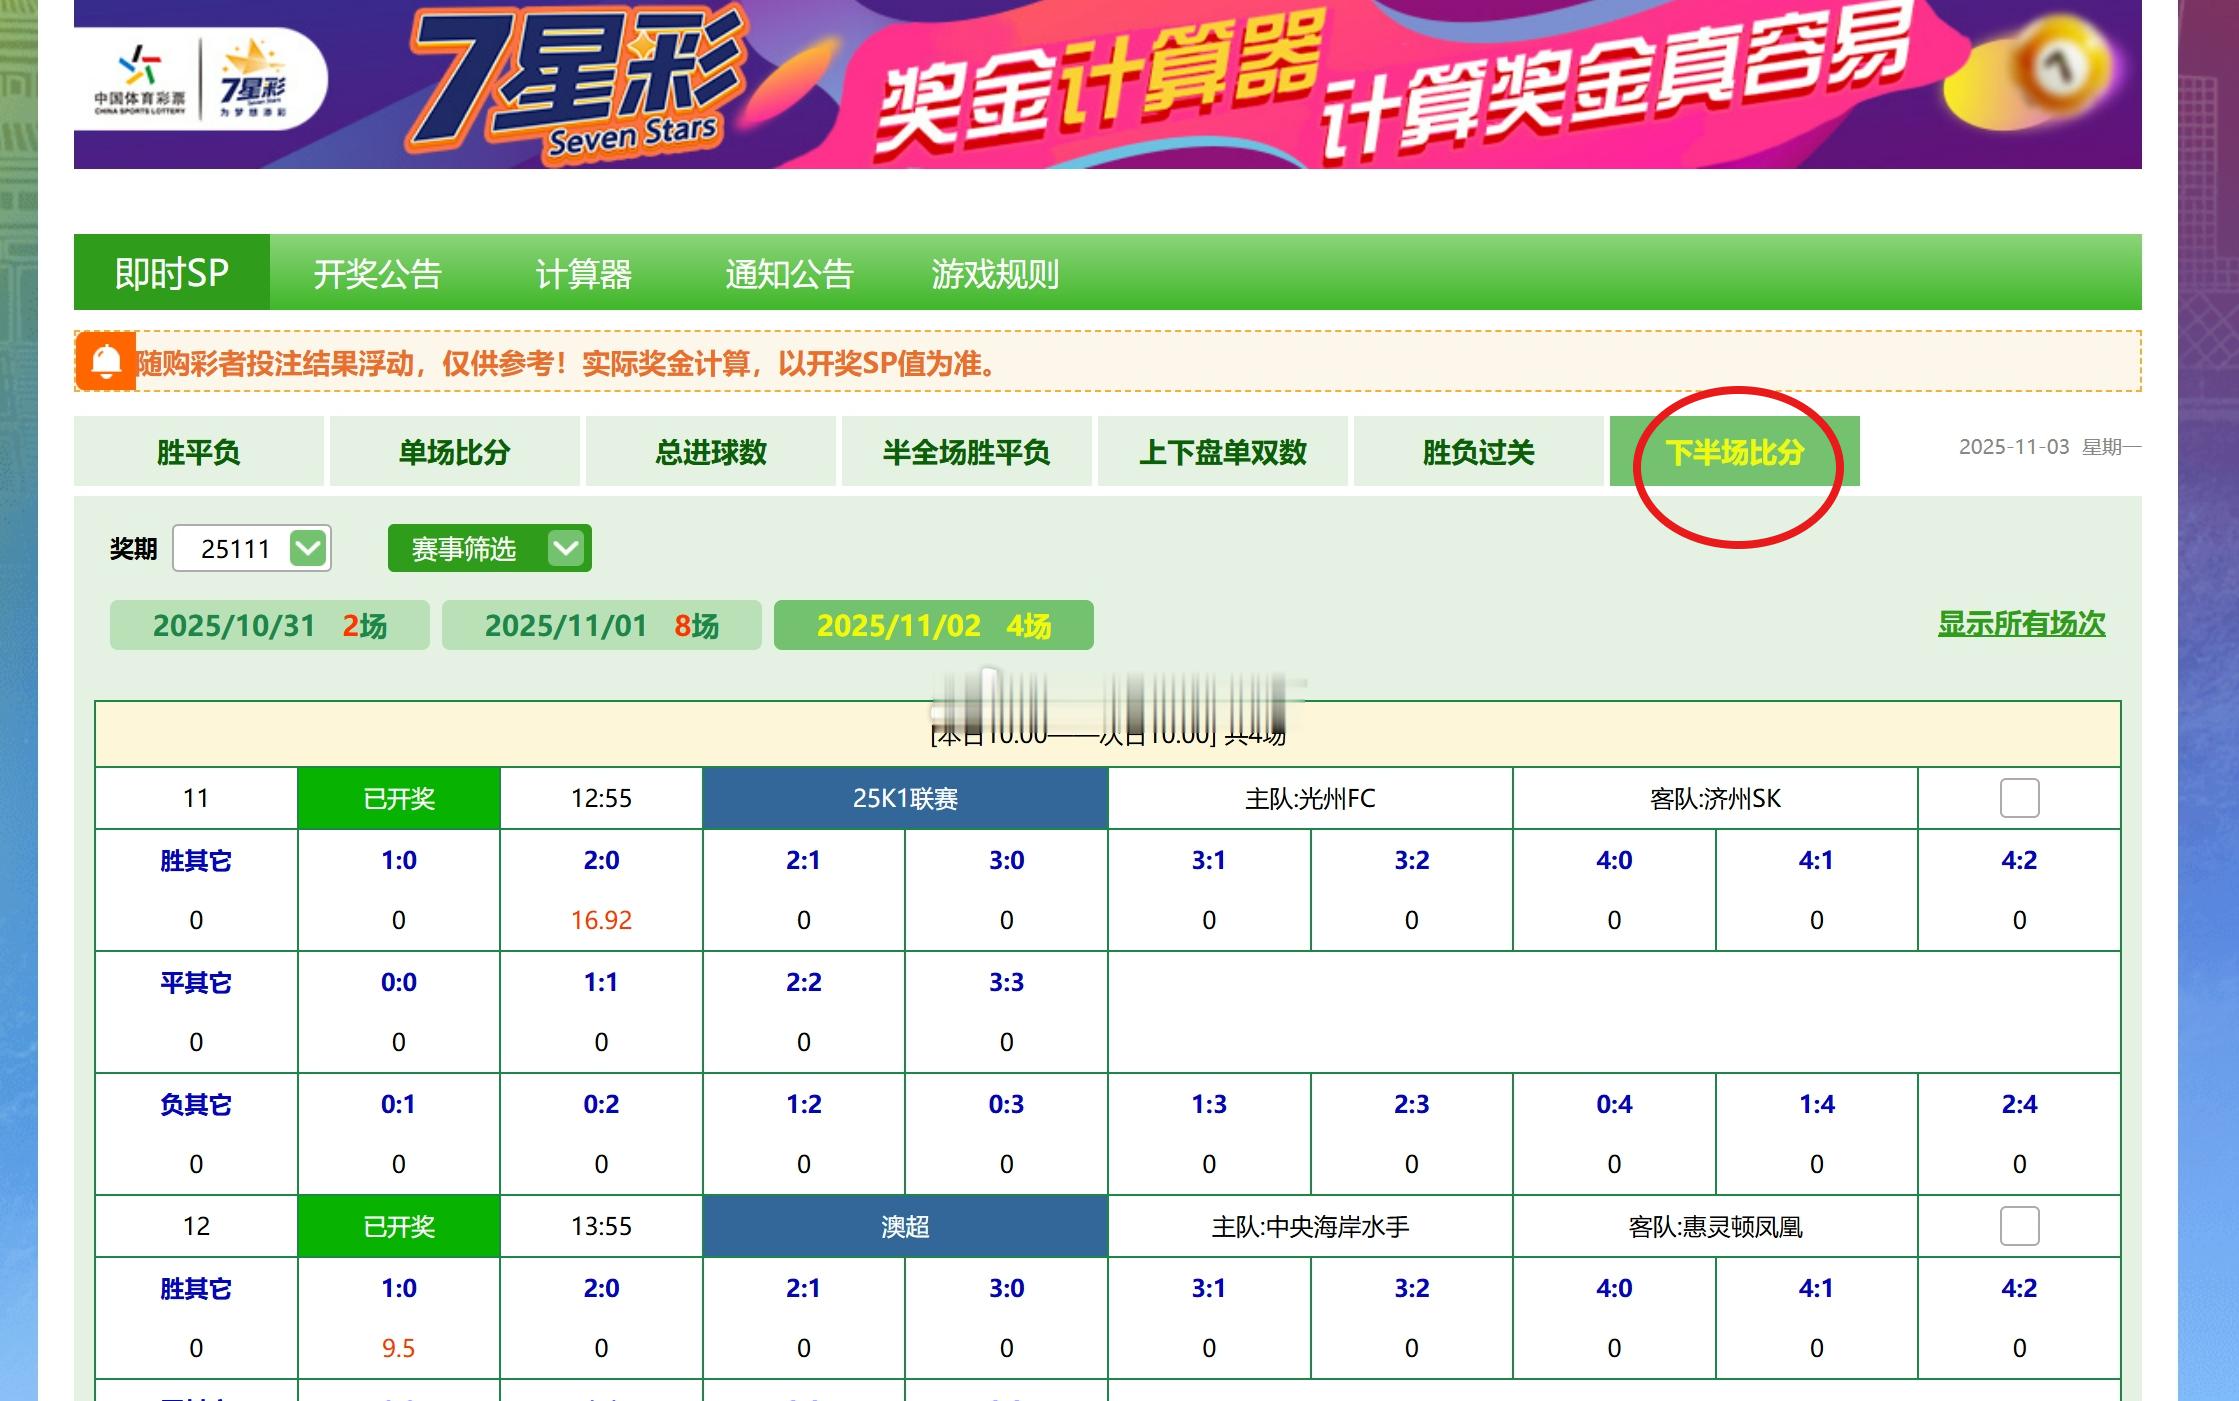Select the 单场比分 tab

click(455, 452)
